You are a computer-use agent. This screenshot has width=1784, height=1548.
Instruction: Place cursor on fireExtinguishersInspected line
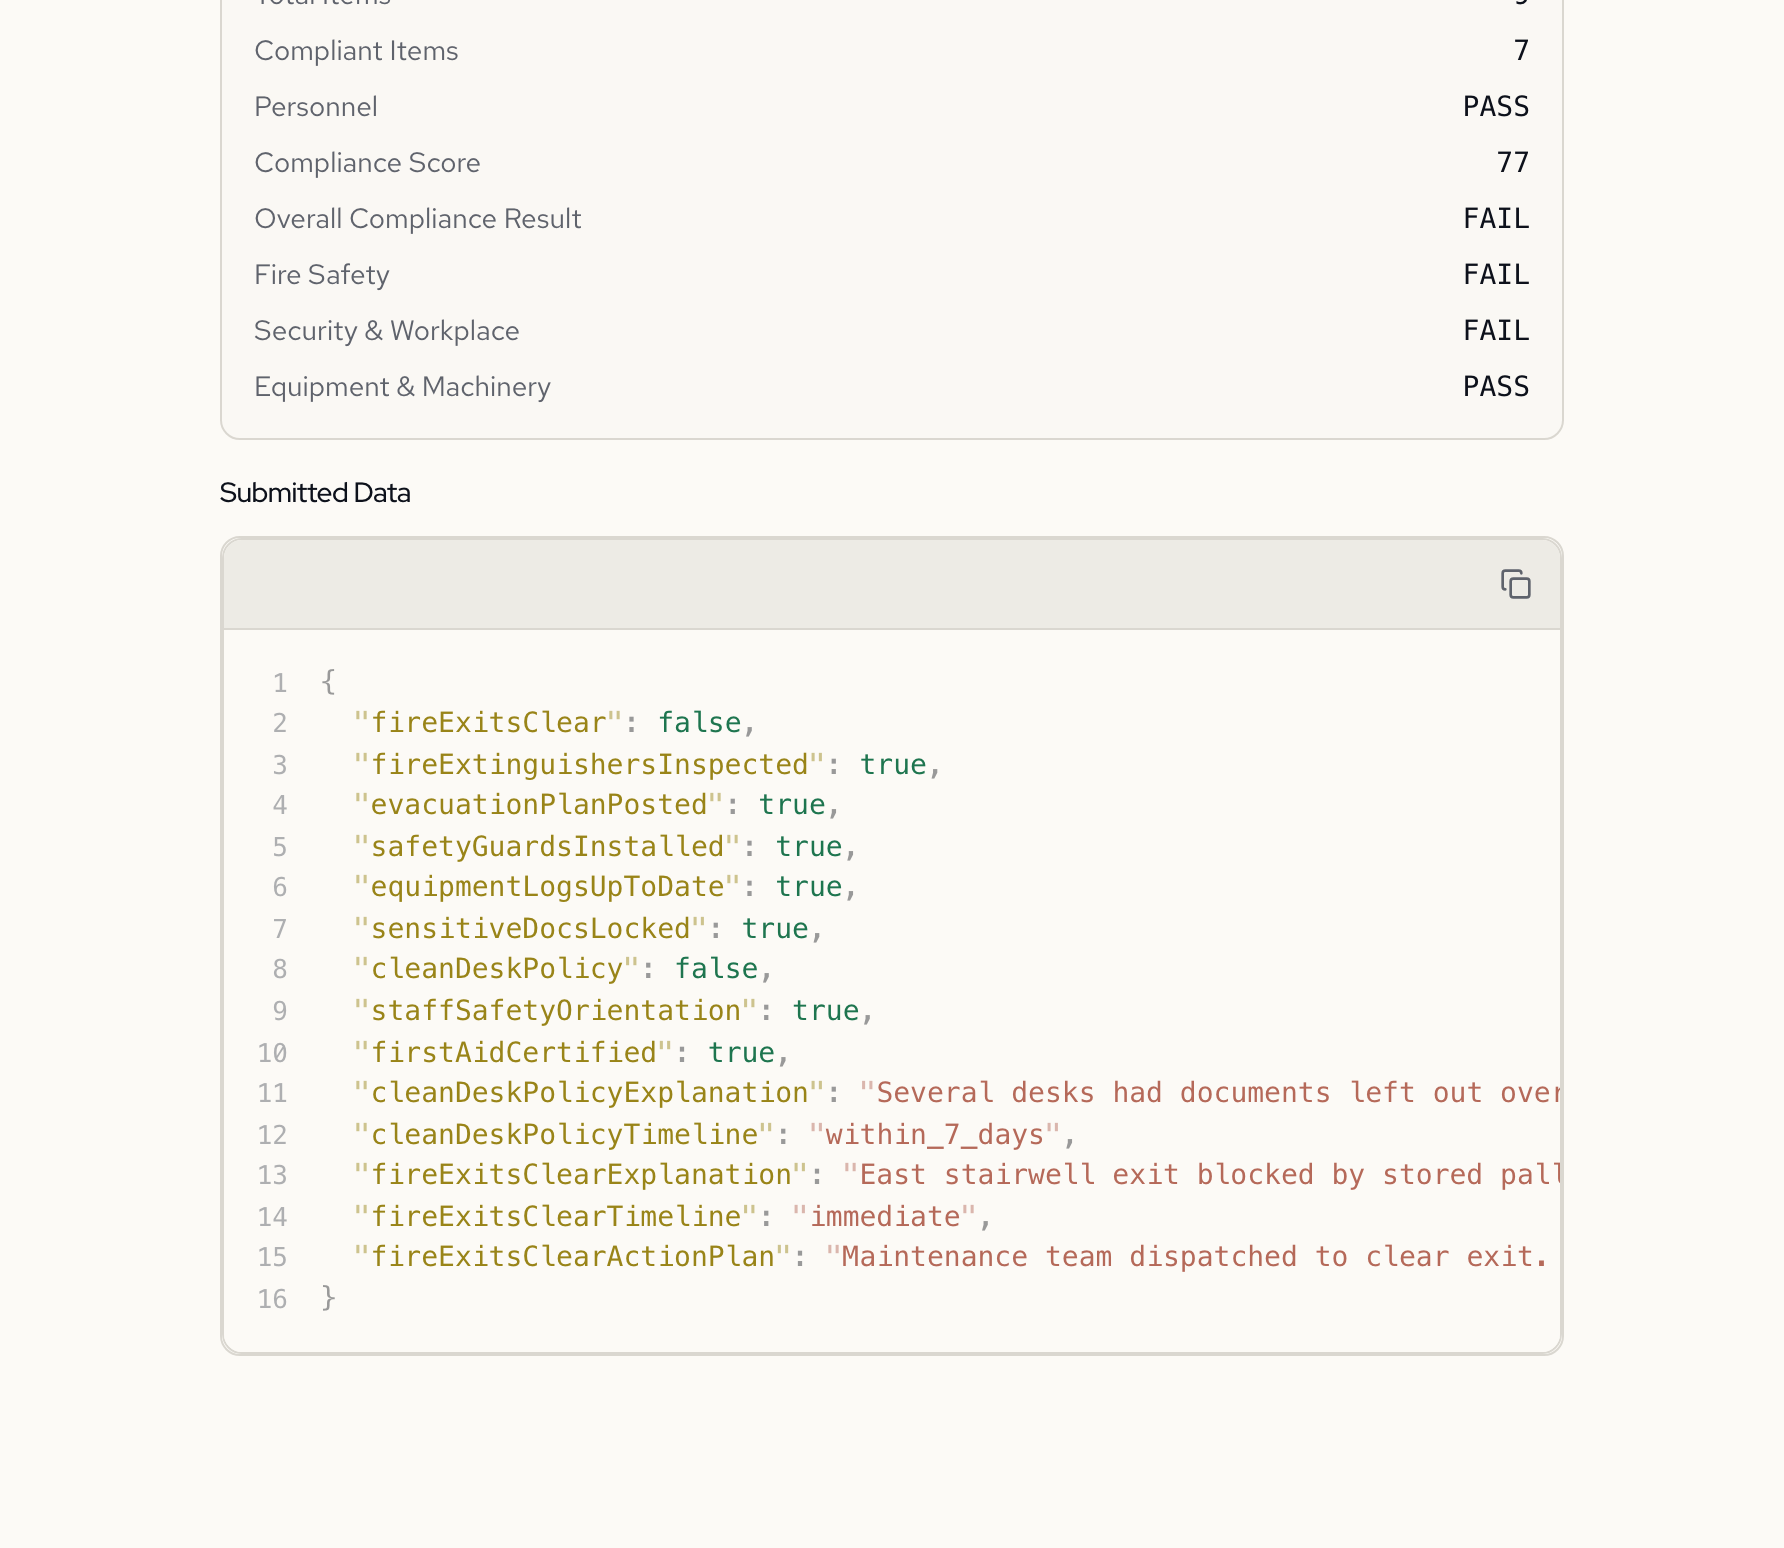589,765
